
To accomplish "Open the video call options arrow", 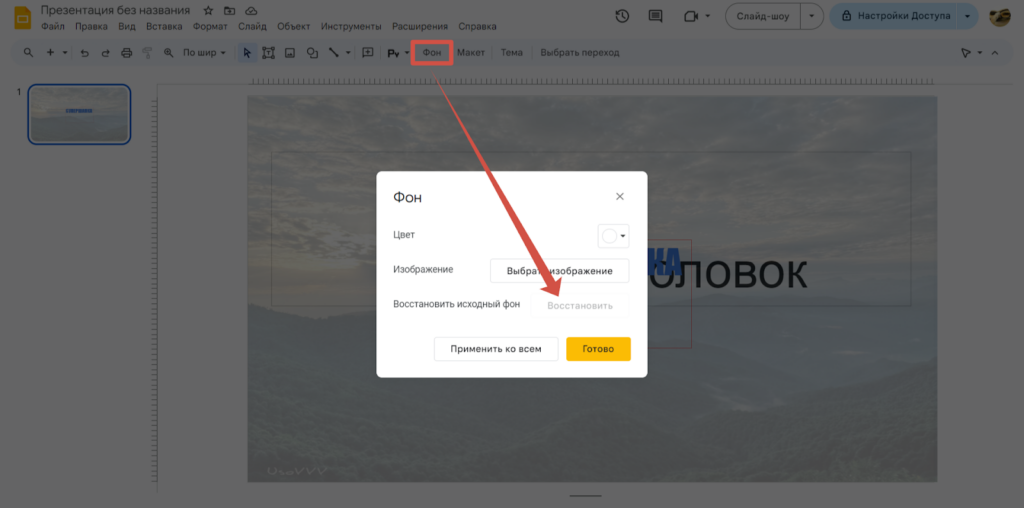I will click(708, 16).
